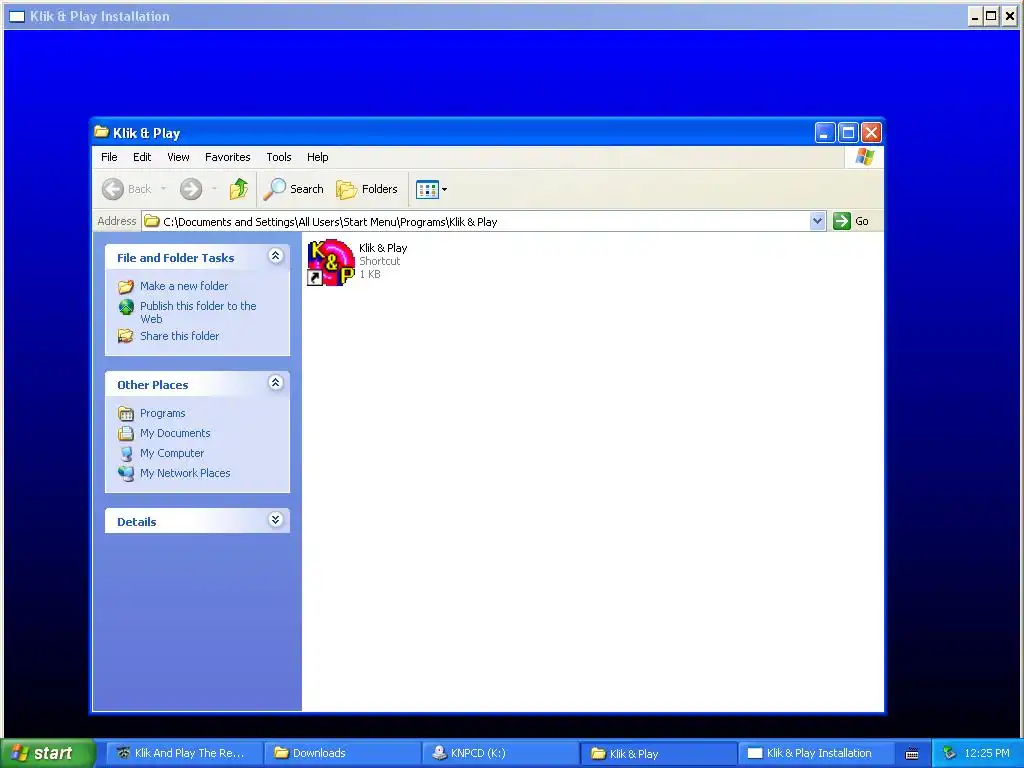Click Make a new folder
This screenshot has width=1024, height=768.
tap(184, 286)
